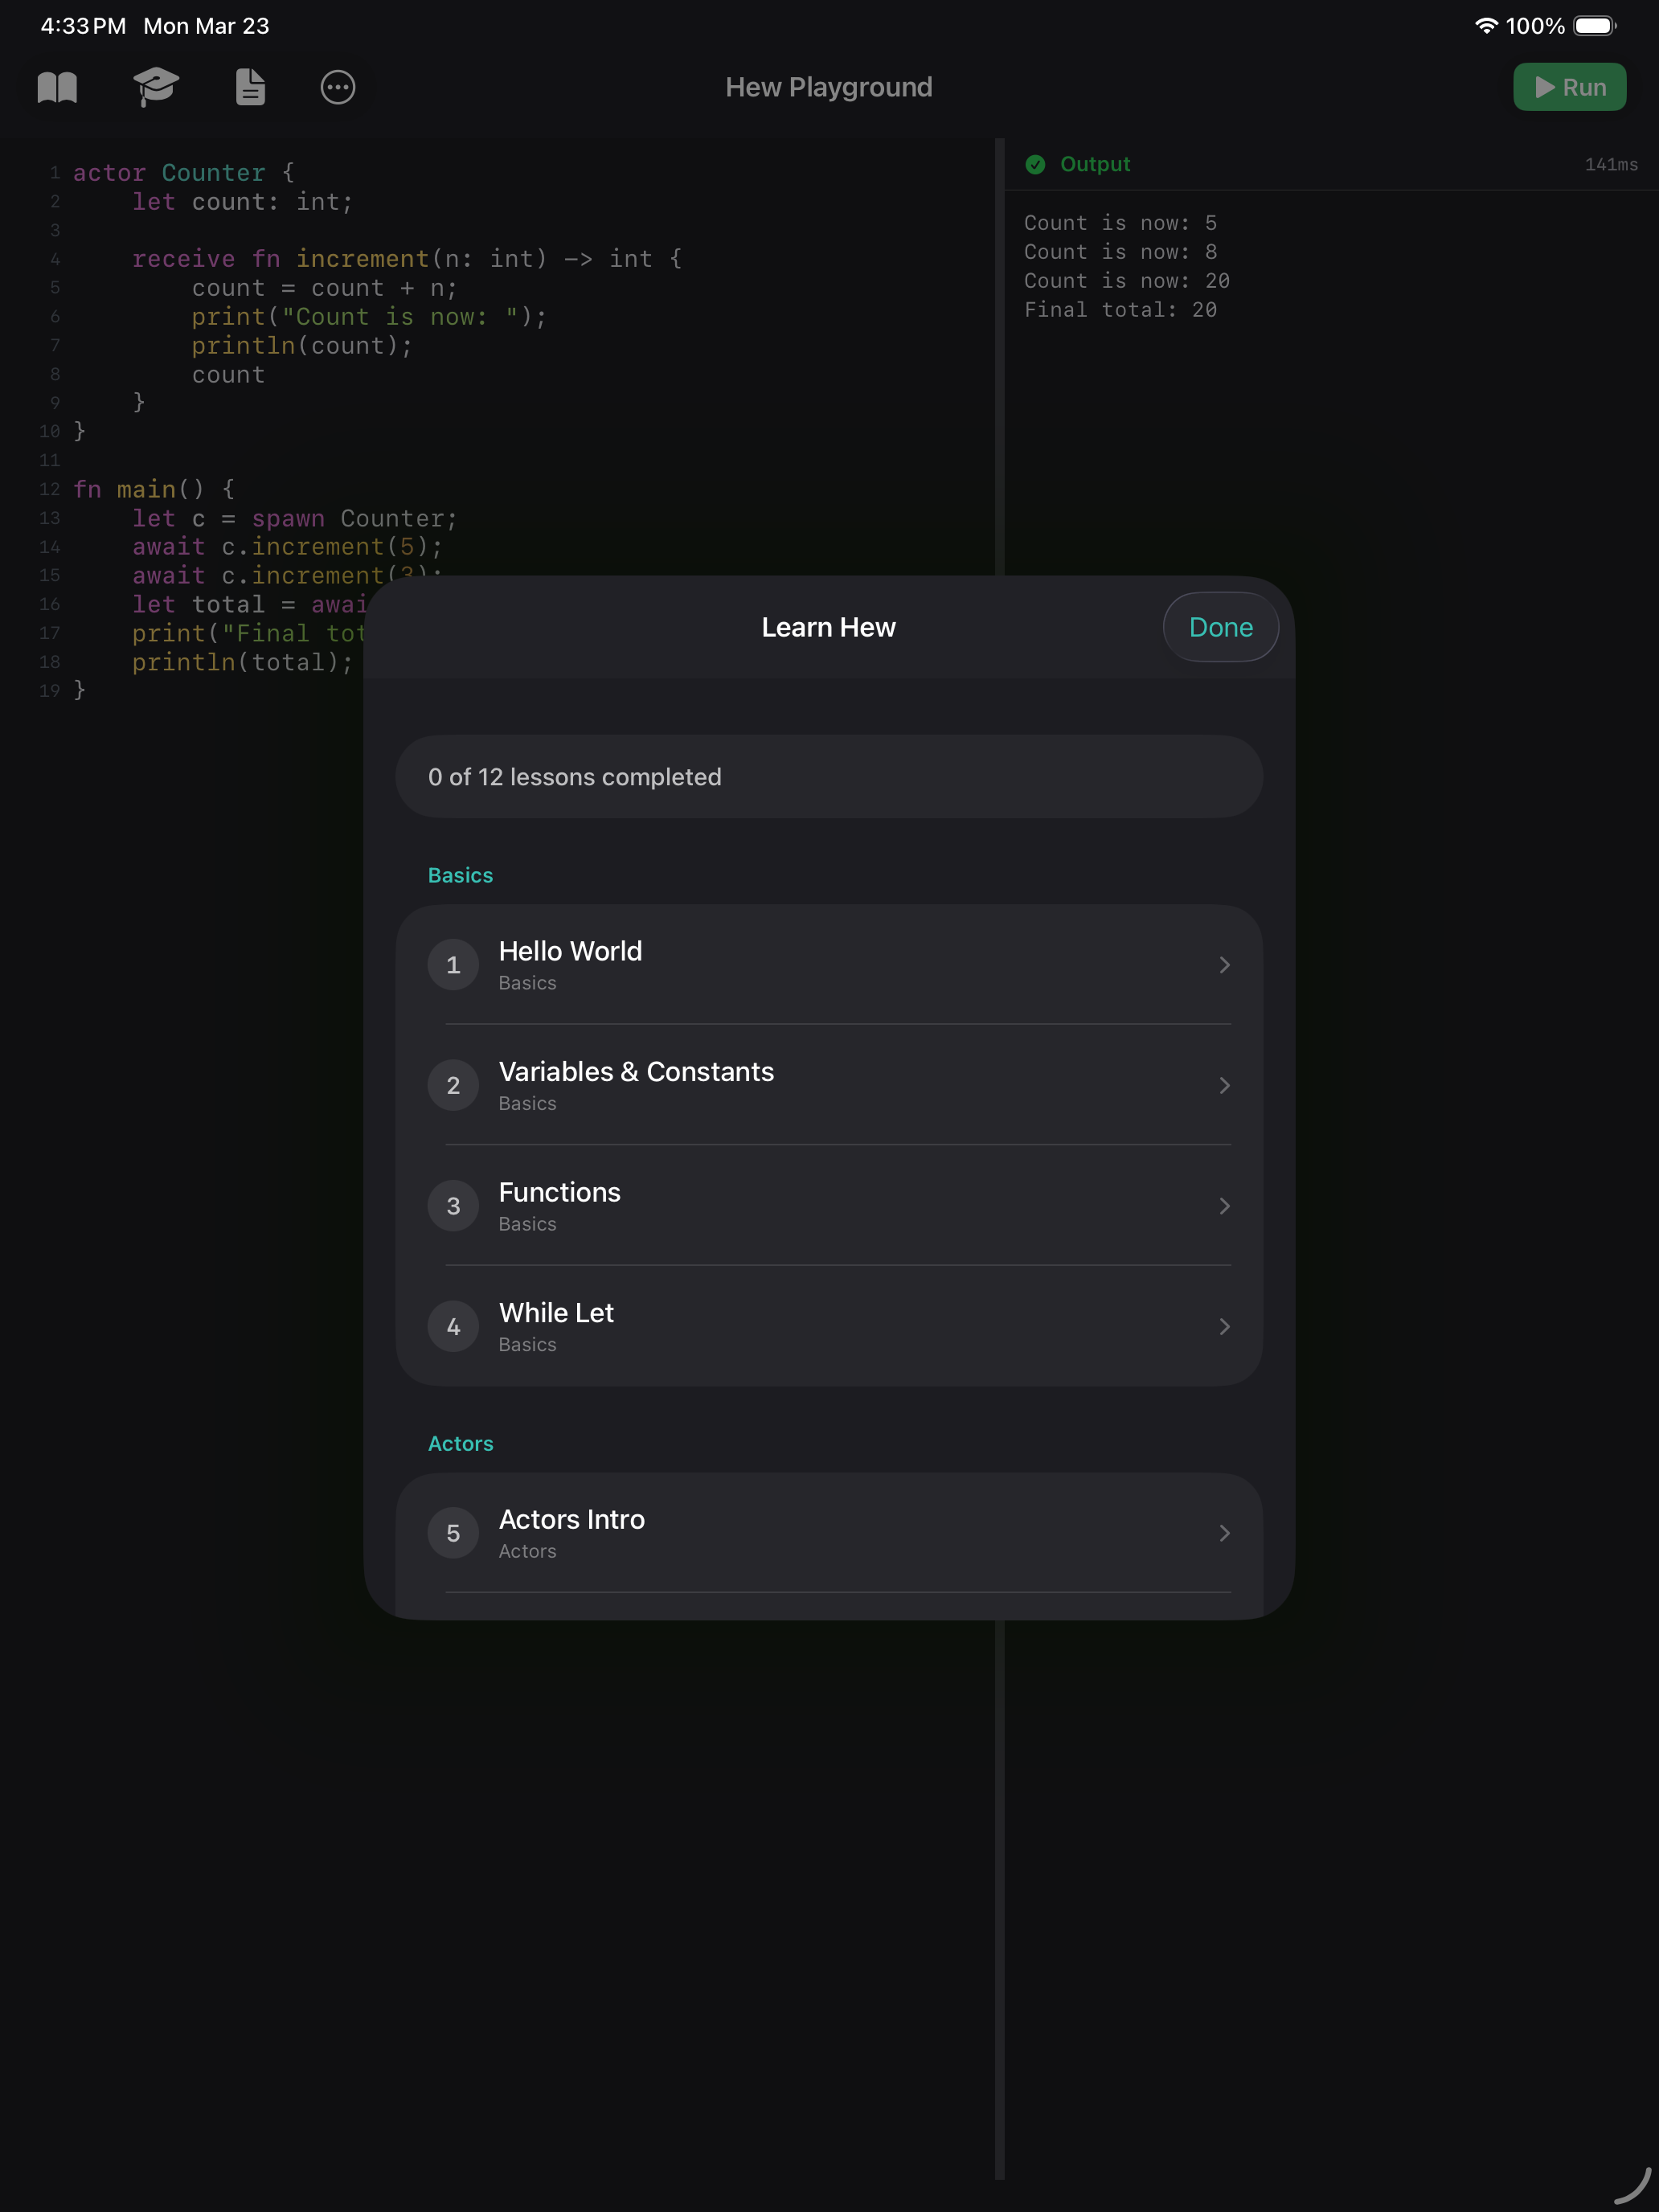Dismiss Learn Hew with Done
The image size is (1659, 2212).
point(1220,627)
